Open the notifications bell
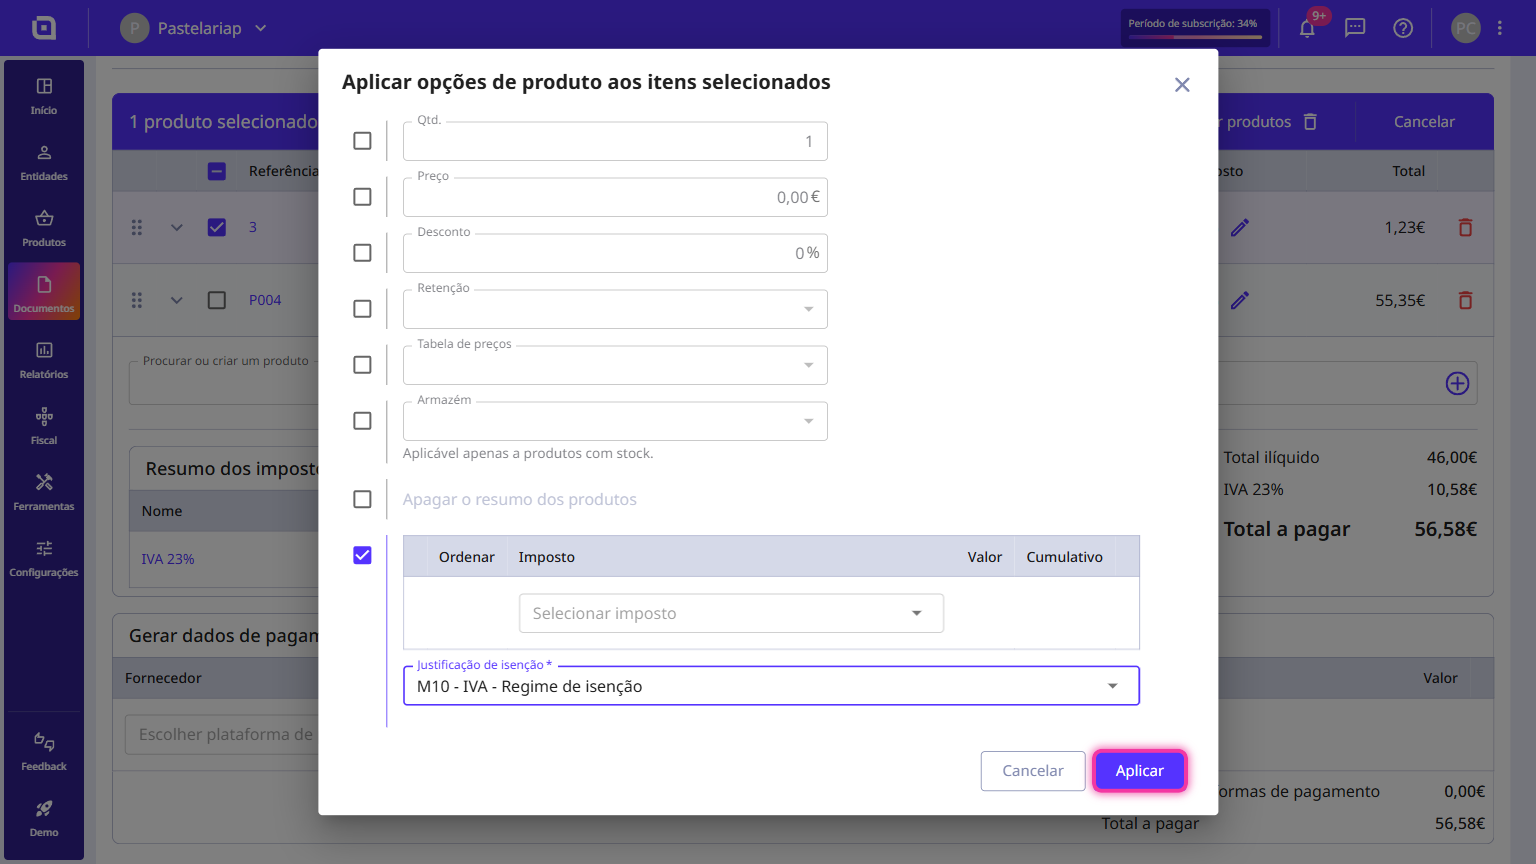The image size is (1536, 864). coord(1307,28)
